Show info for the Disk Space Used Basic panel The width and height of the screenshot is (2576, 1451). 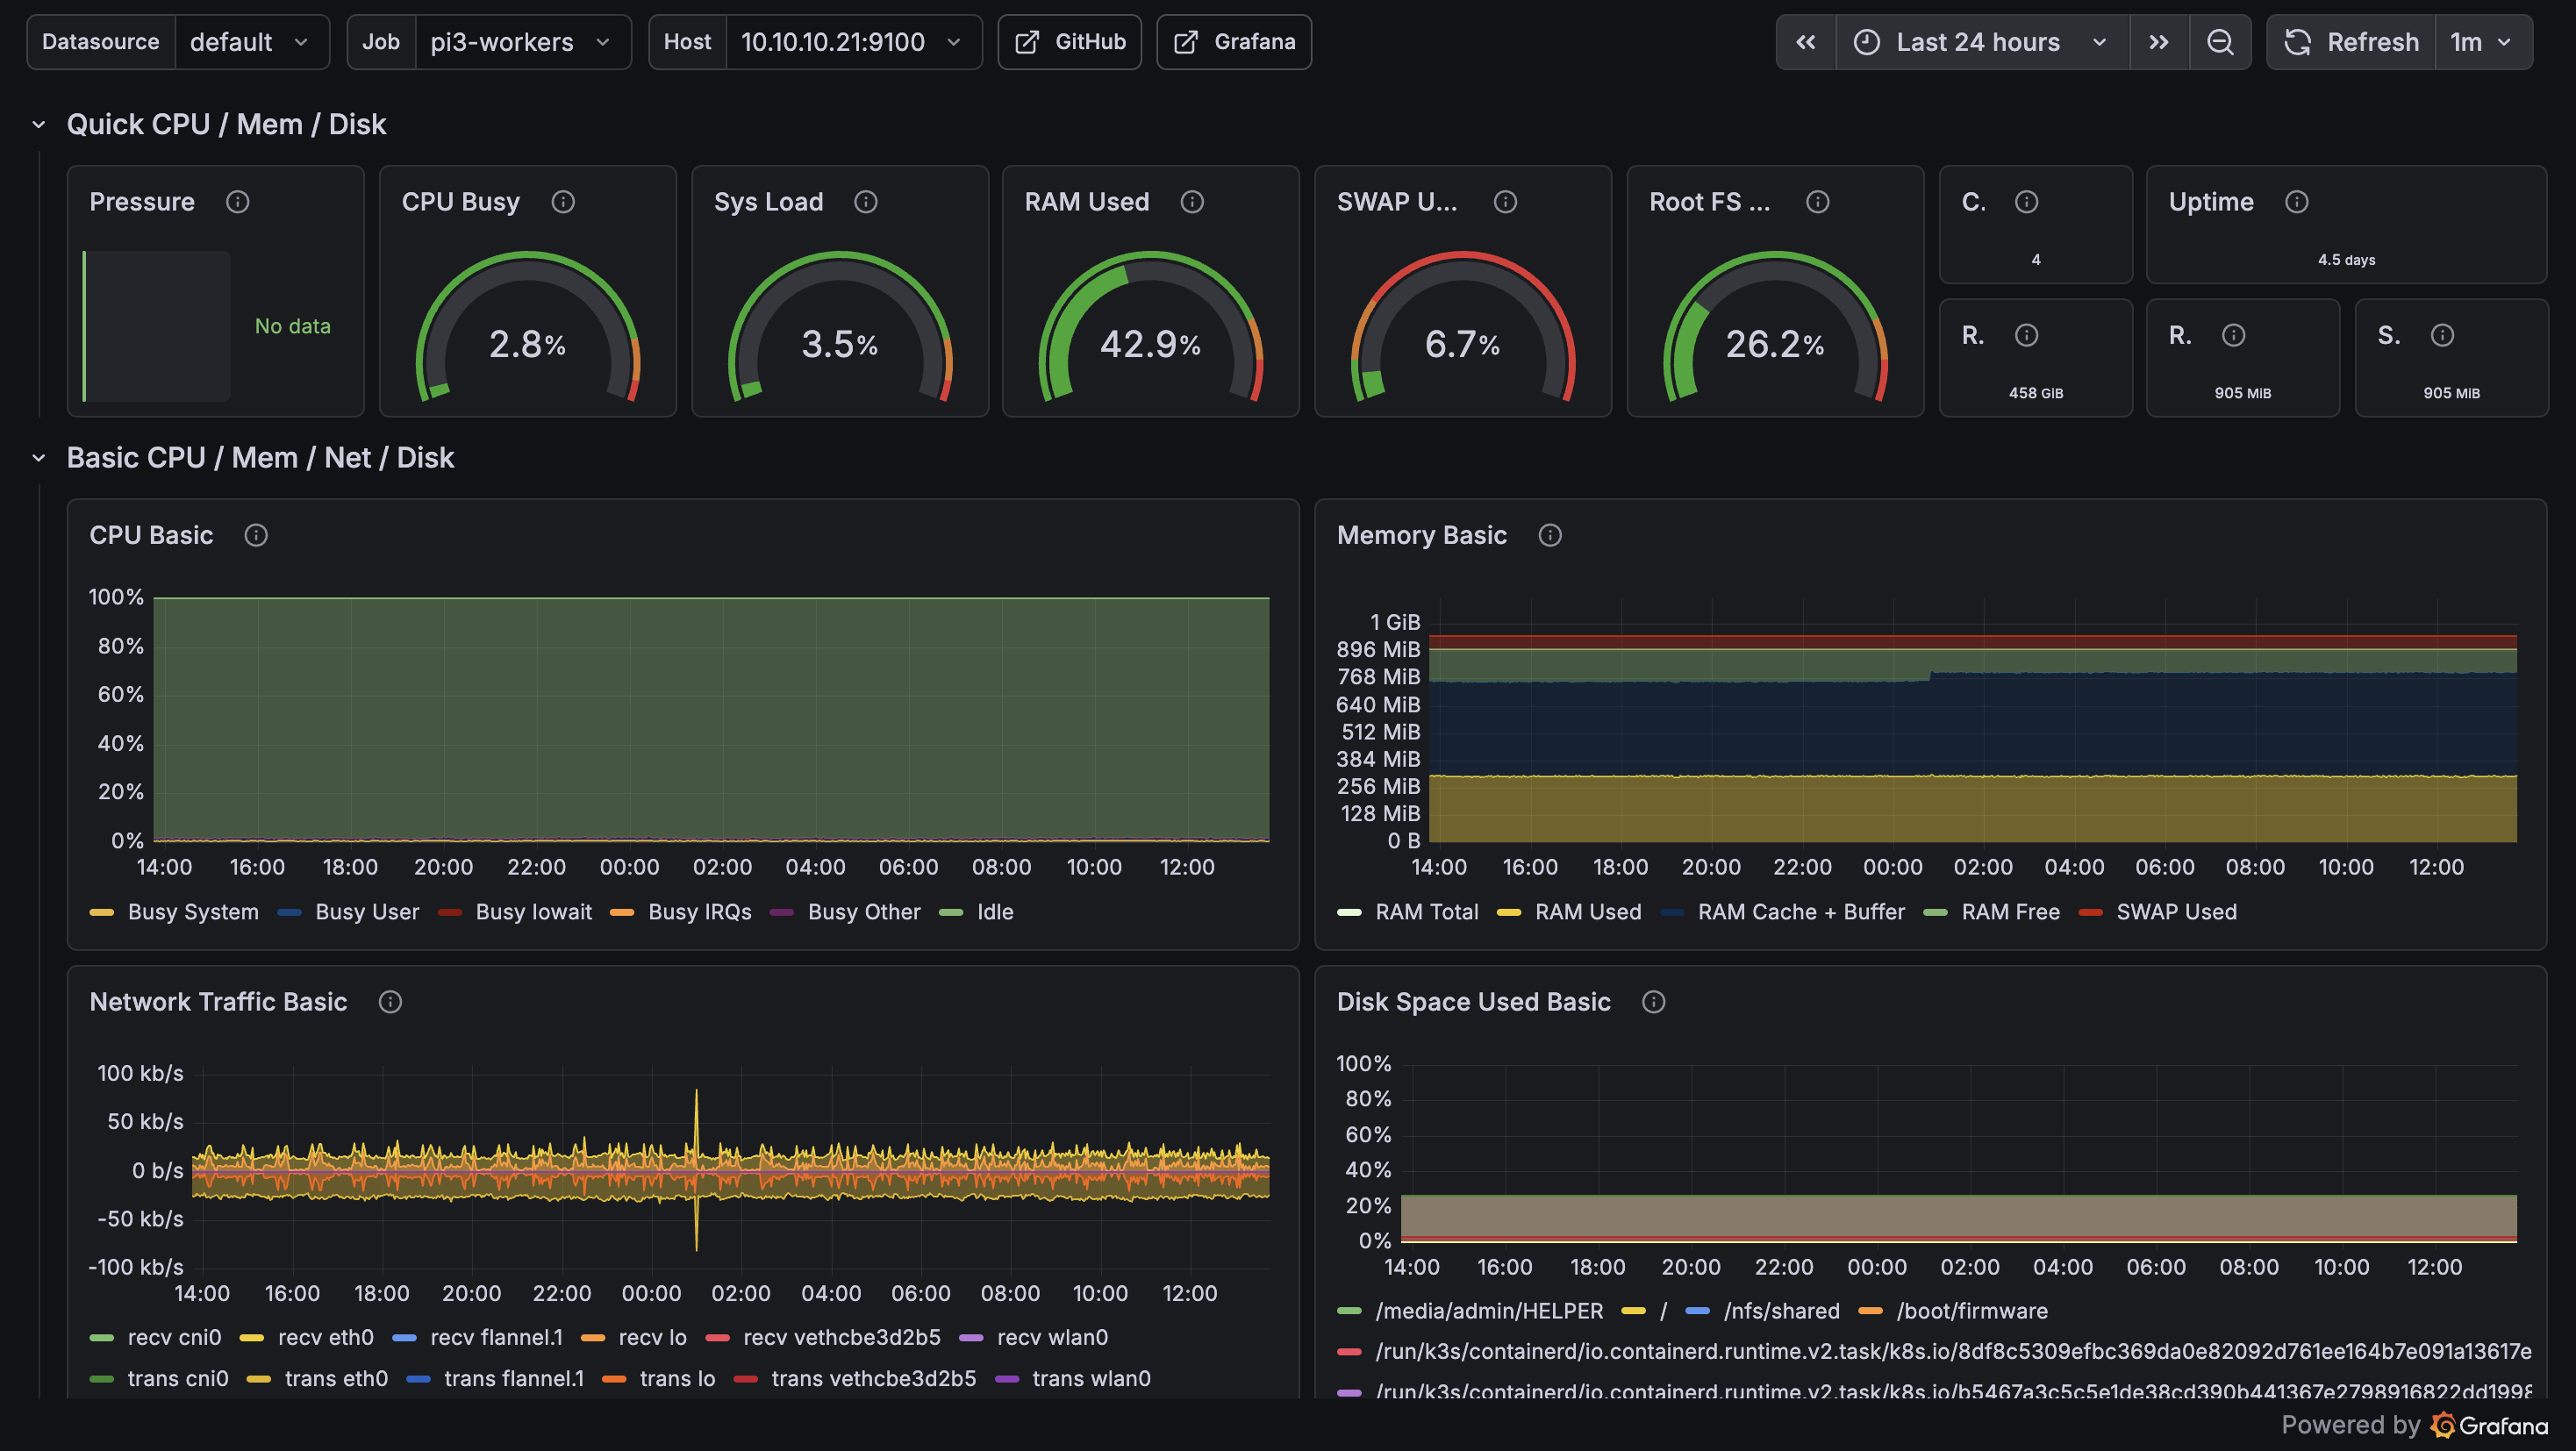pos(1654,1002)
